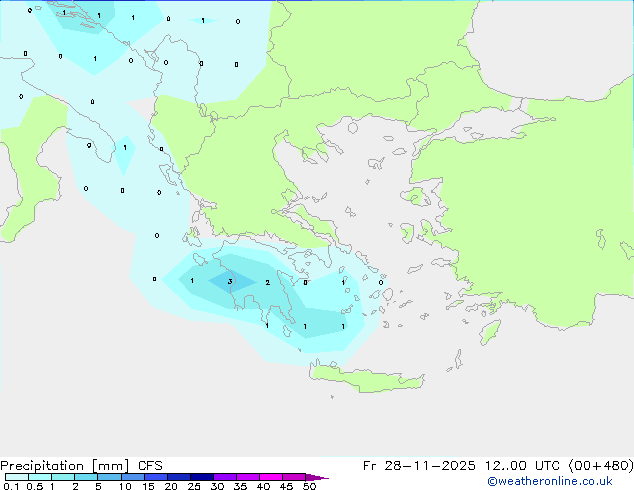Viewport: 634px width, 490px height.
Task: Select the 2–5 mm legend color swatch
Action: [86, 477]
